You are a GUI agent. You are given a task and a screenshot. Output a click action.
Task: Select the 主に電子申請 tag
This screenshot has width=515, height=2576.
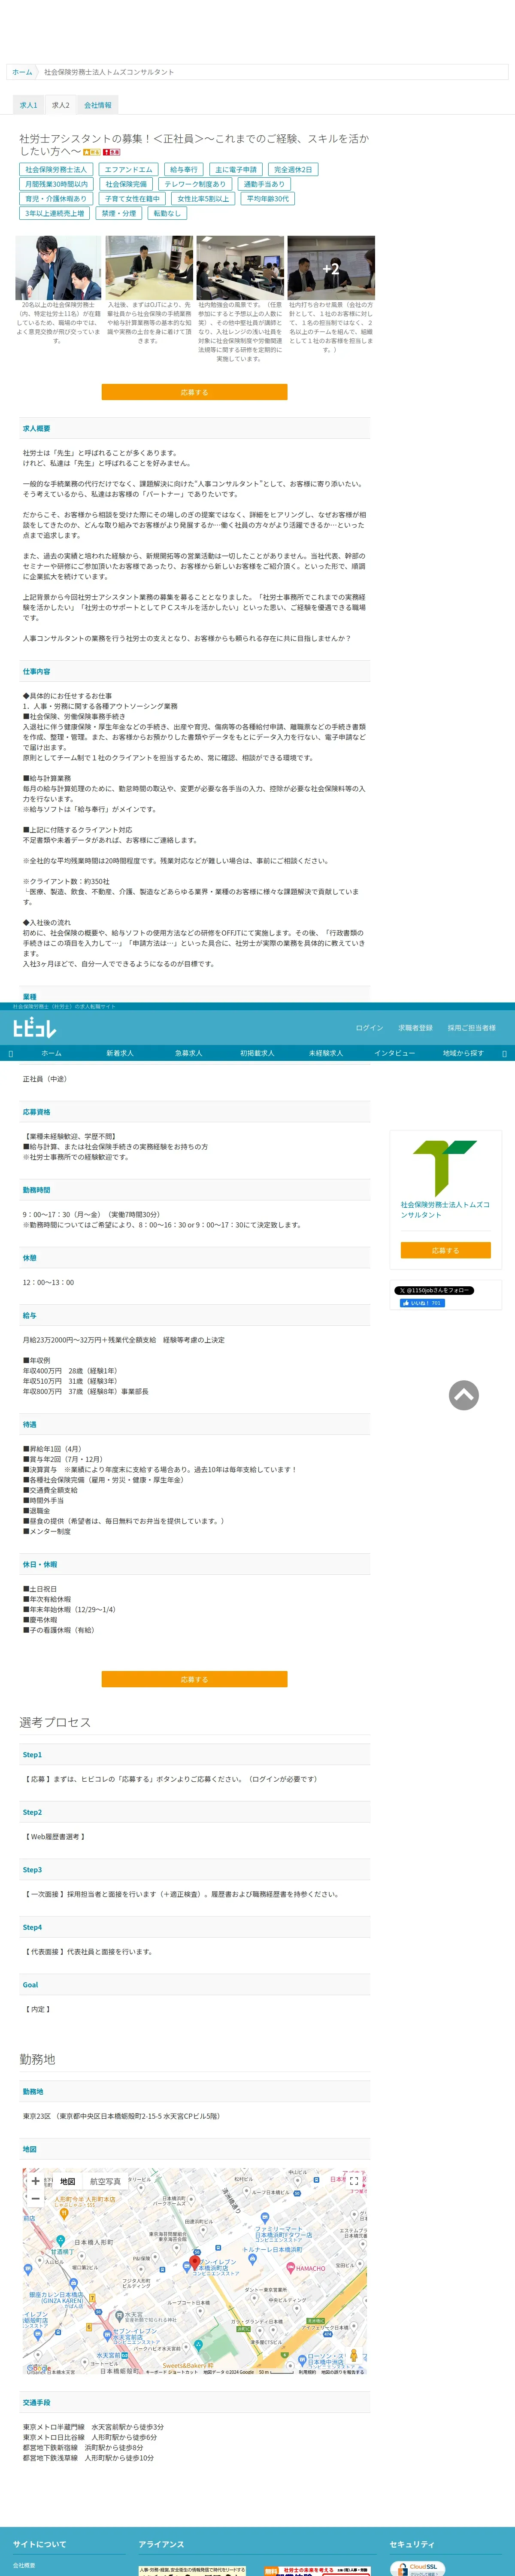click(x=236, y=170)
